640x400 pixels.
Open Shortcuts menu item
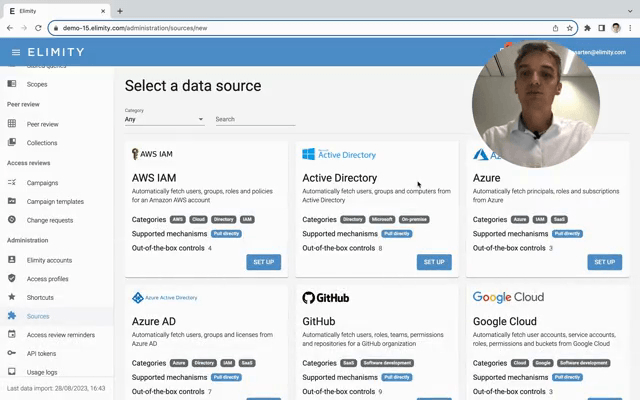pos(40,298)
